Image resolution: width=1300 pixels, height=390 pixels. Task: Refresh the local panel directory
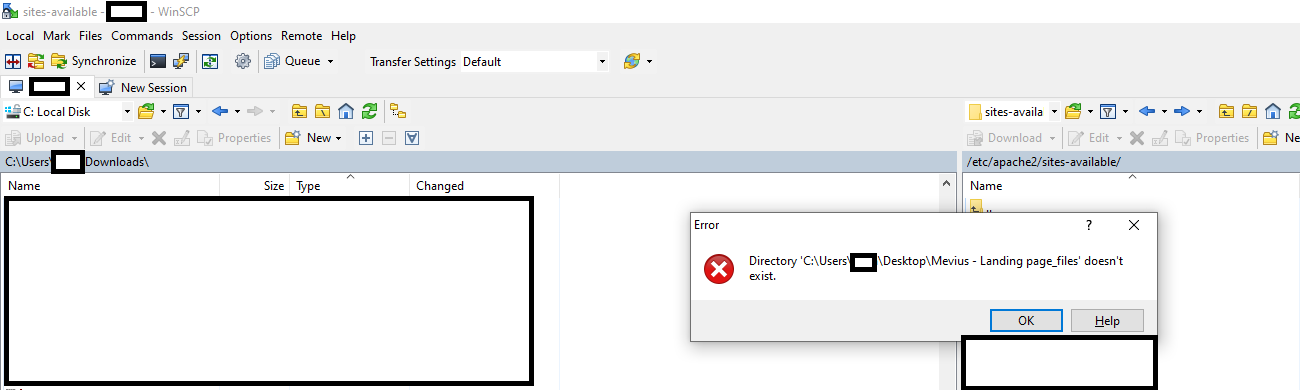[370, 111]
